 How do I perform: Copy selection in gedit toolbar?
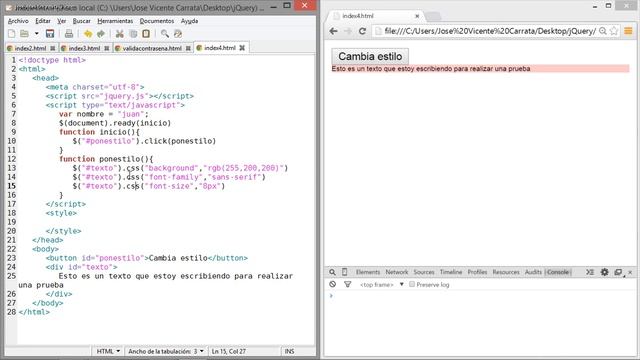point(133,34)
